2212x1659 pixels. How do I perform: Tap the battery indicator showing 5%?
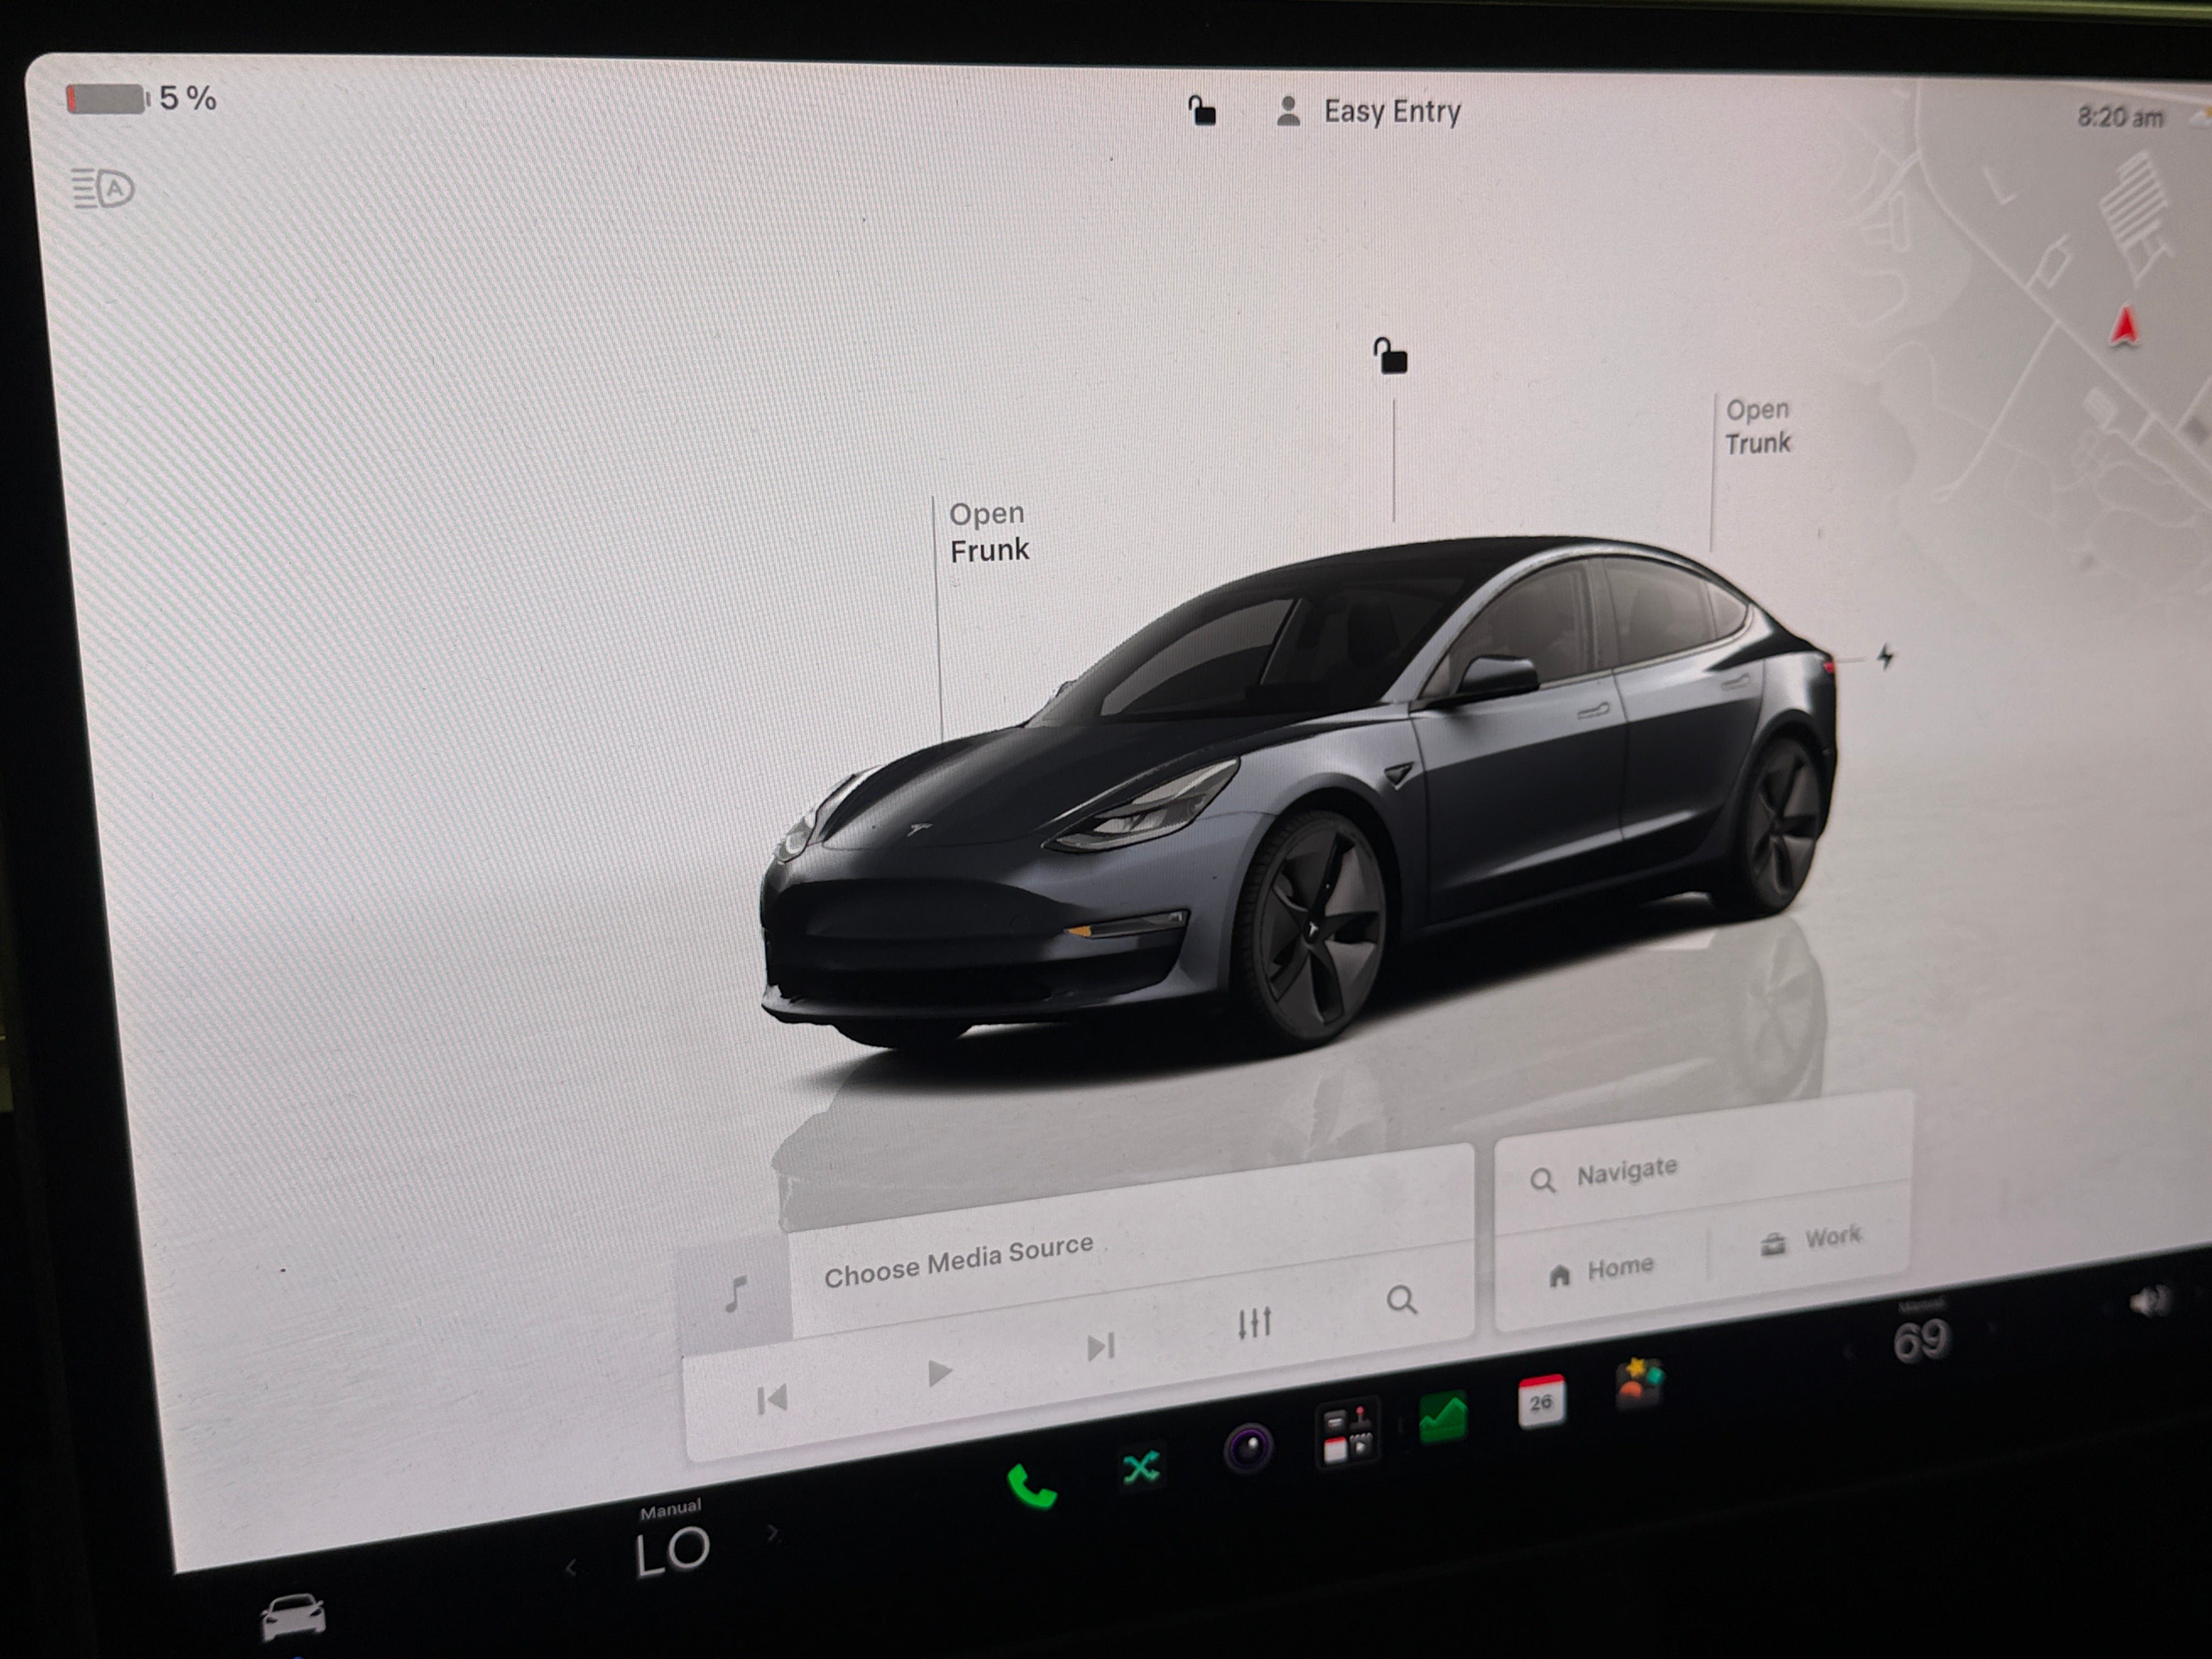(x=141, y=98)
